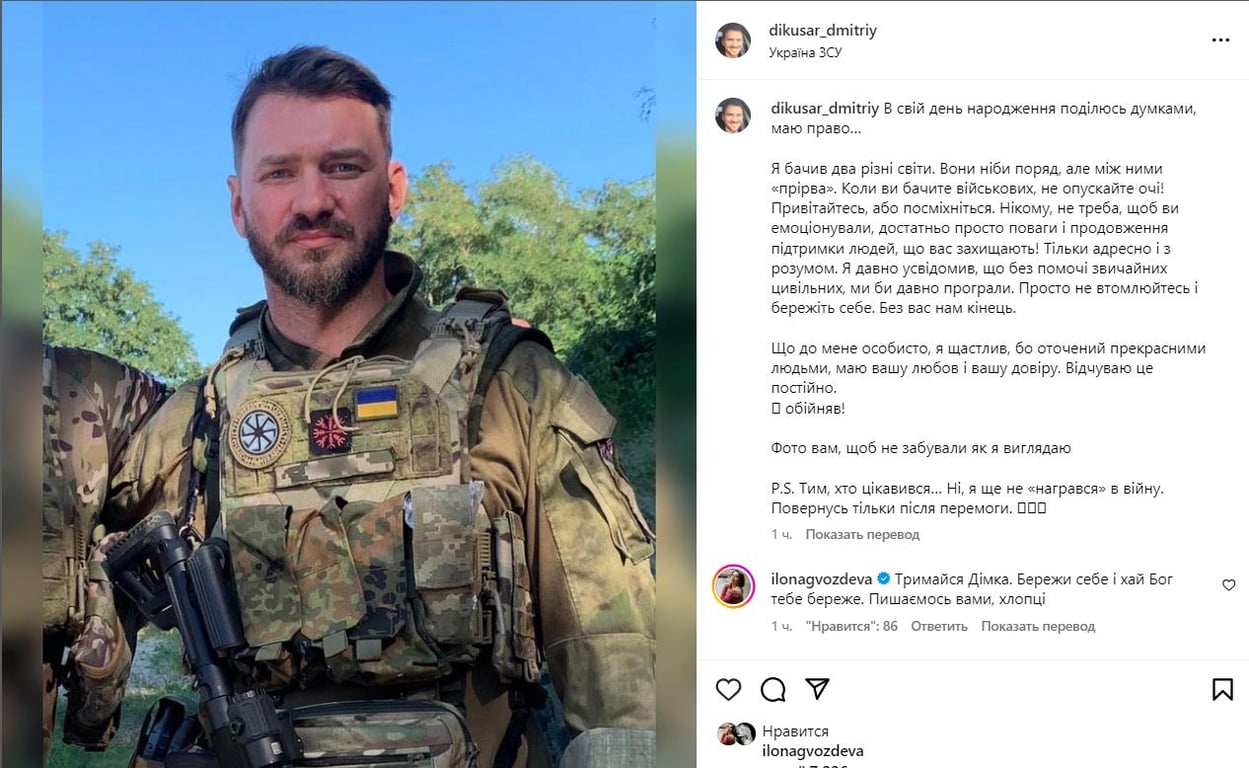
Task: Open ilonagvozdeva username in comment
Action: pos(820,579)
